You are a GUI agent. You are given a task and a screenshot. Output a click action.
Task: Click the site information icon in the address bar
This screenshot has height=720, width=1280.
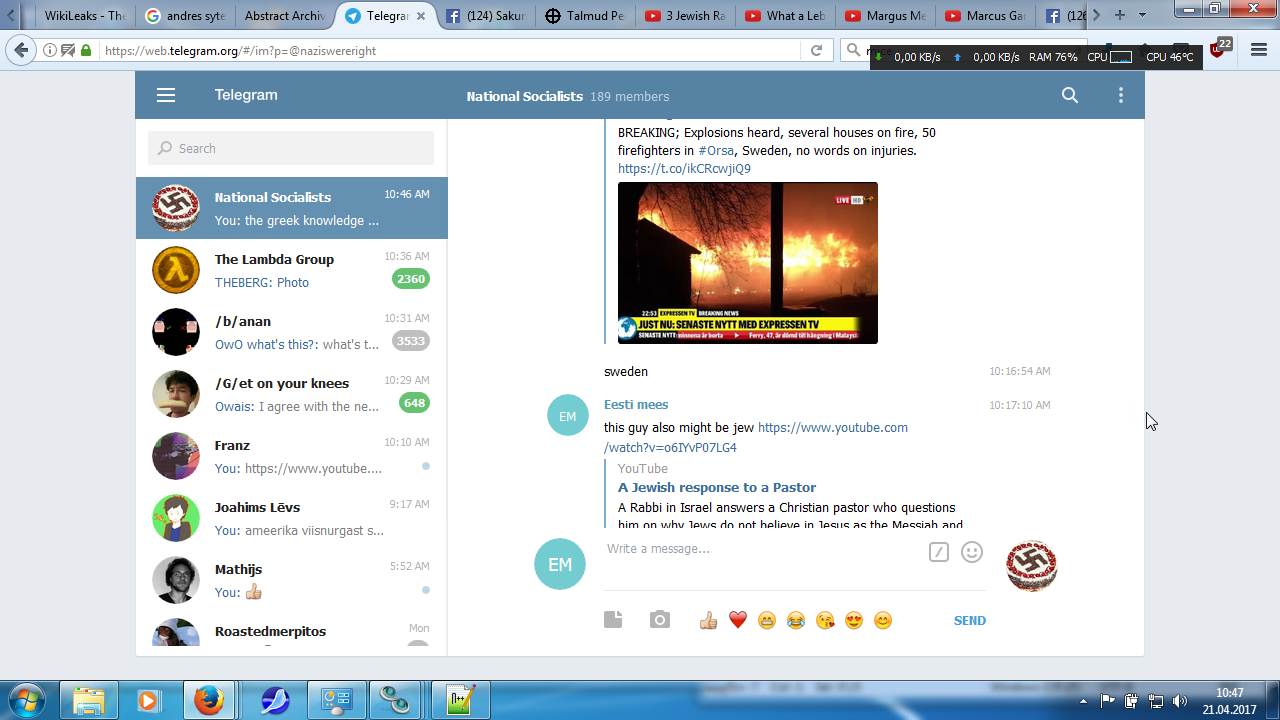[50, 50]
